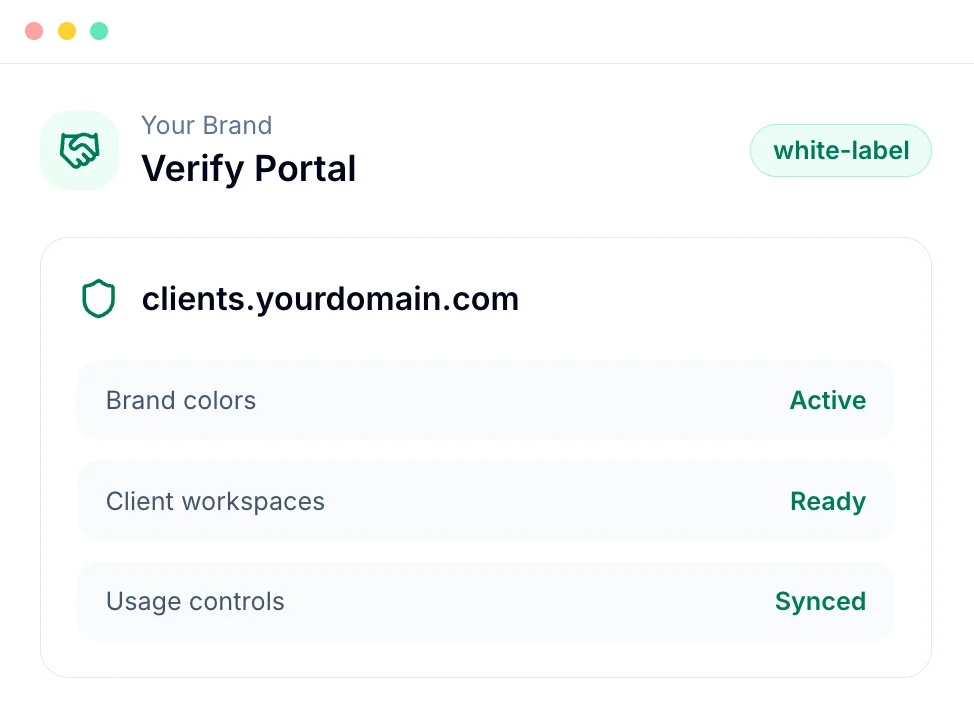974x716 pixels.
Task: Click the shield beside clients.yourdomain.com
Action: pos(98,298)
